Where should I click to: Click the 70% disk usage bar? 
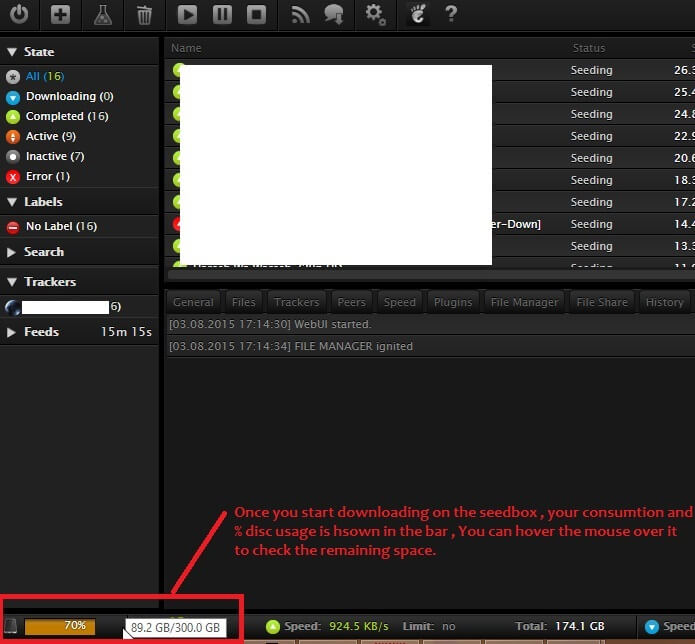(x=60, y=626)
